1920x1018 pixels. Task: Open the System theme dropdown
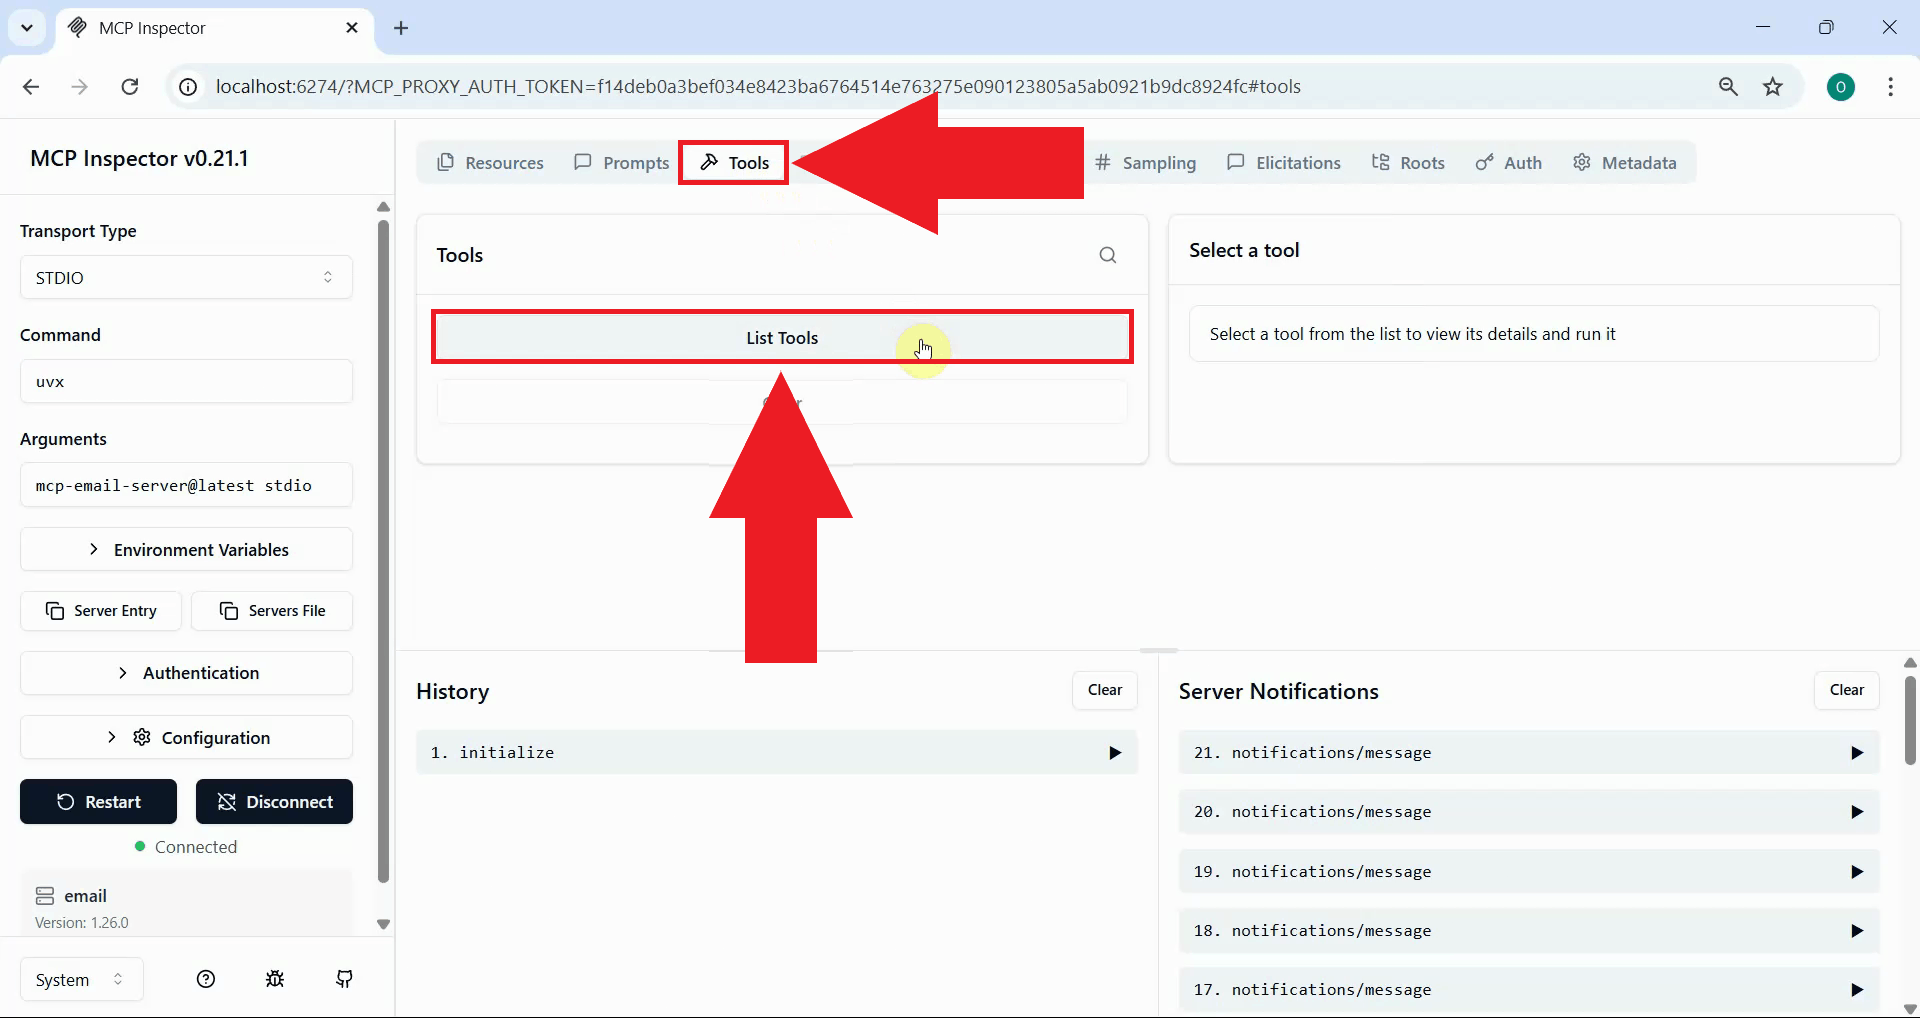[80, 979]
